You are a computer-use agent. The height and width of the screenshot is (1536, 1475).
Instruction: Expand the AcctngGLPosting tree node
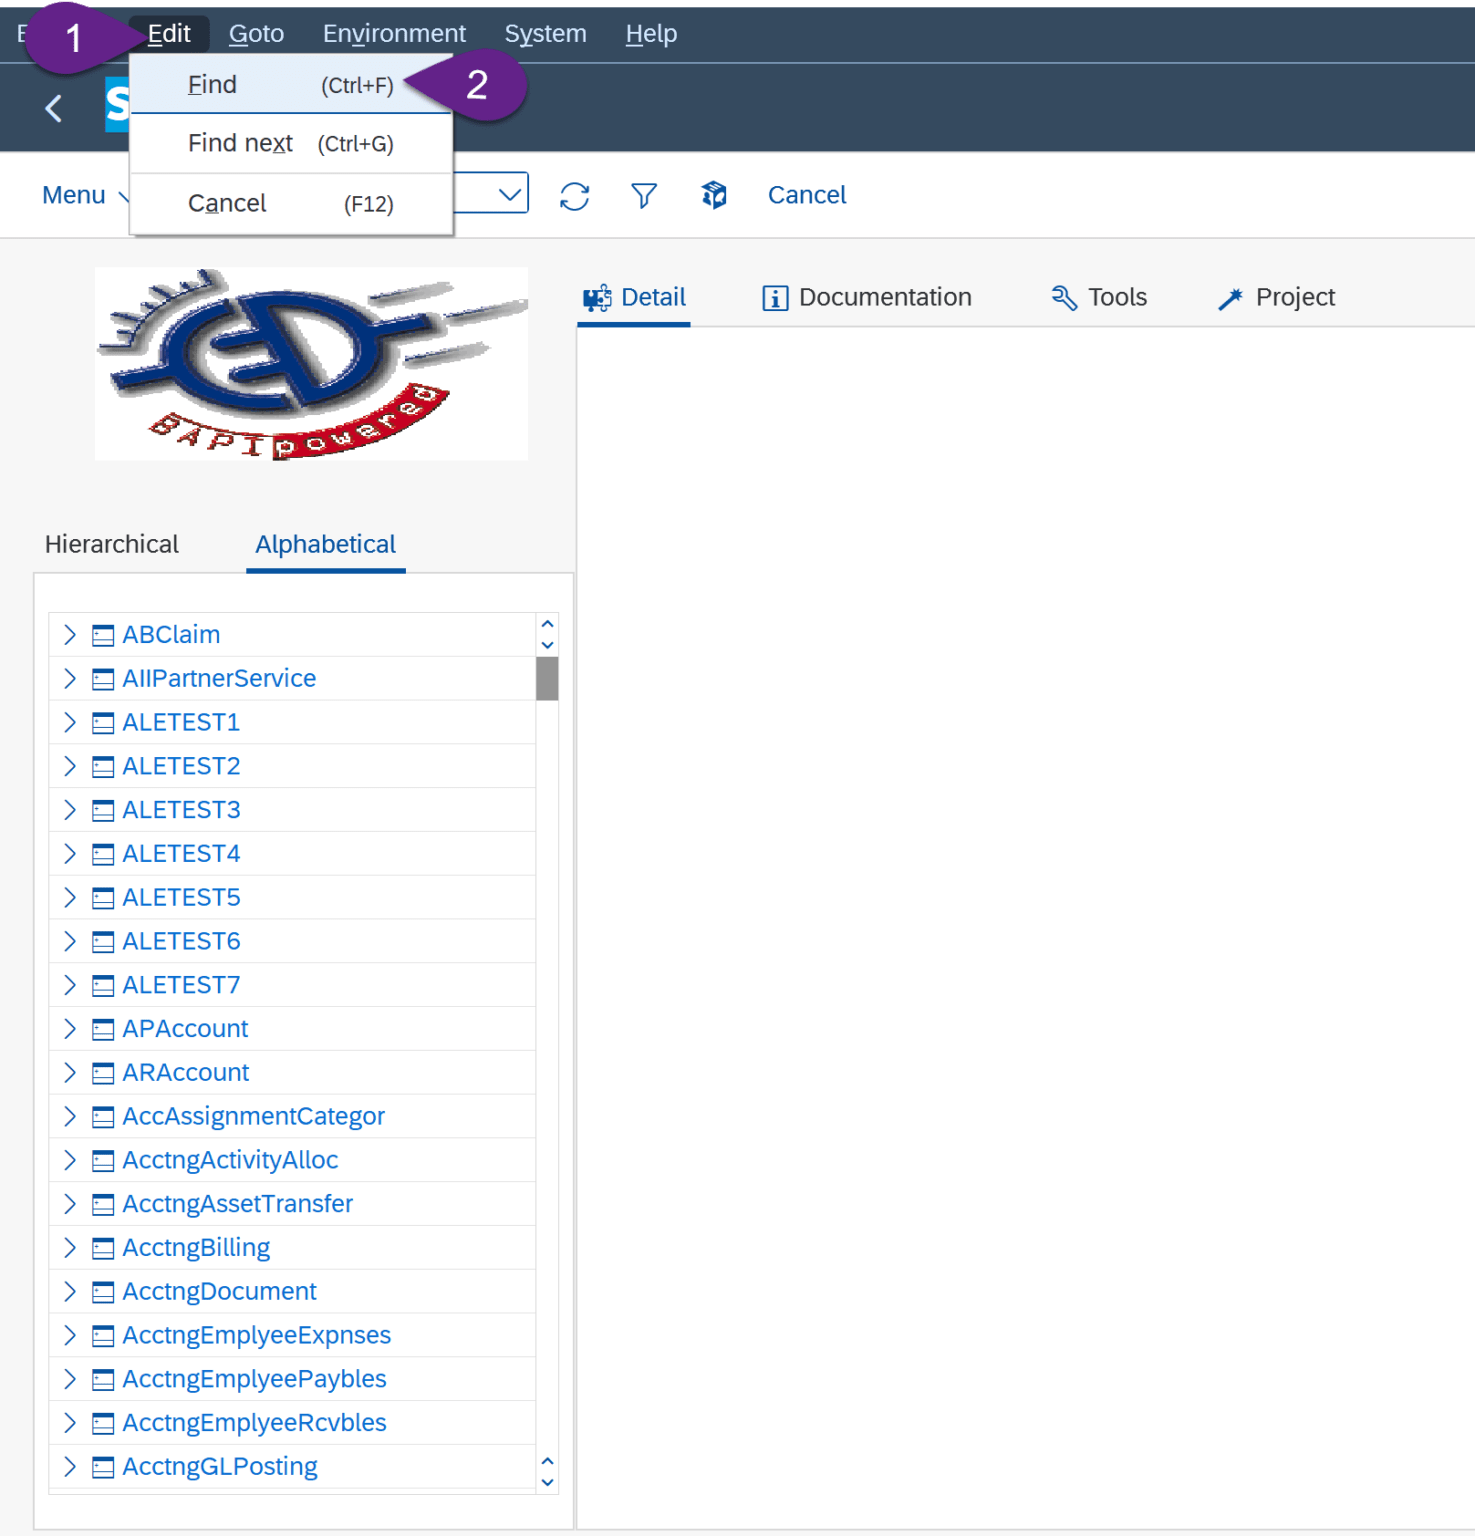click(69, 1466)
